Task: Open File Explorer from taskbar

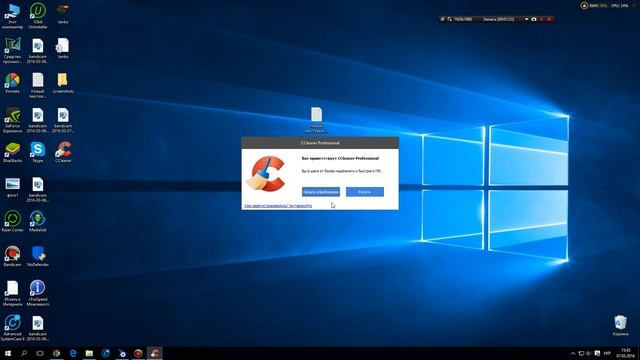Action: (x=89, y=353)
